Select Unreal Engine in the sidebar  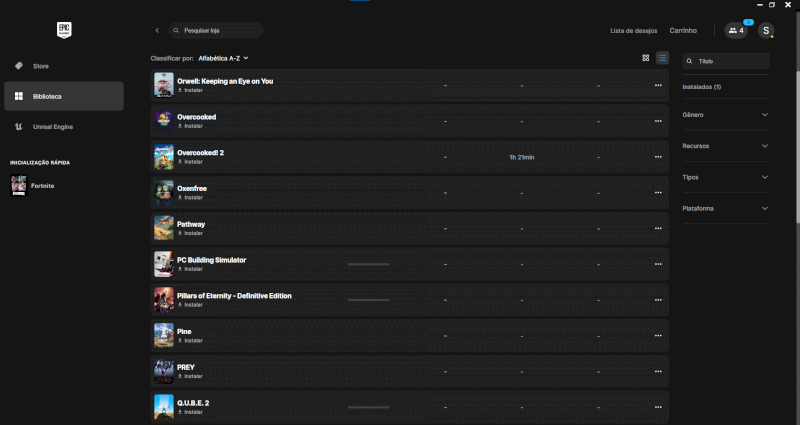coord(52,127)
